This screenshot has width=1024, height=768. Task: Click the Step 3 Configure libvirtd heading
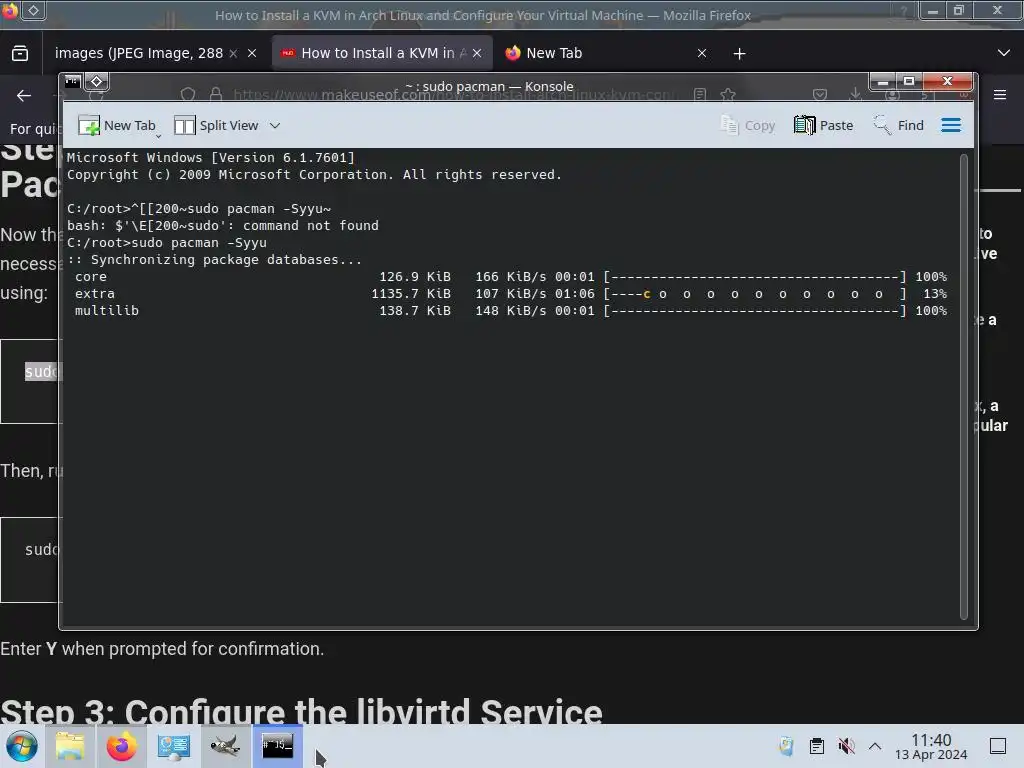click(x=301, y=711)
